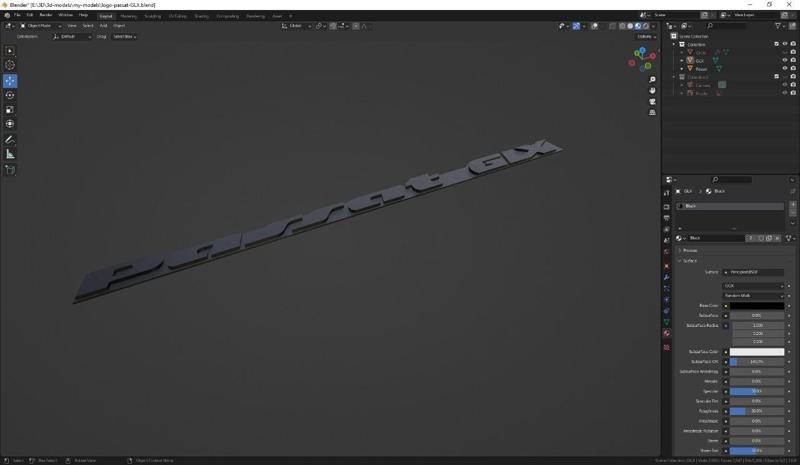This screenshot has width=800, height=465.
Task: Toggle visibility eye for Collection
Action: pyautogui.click(x=785, y=44)
